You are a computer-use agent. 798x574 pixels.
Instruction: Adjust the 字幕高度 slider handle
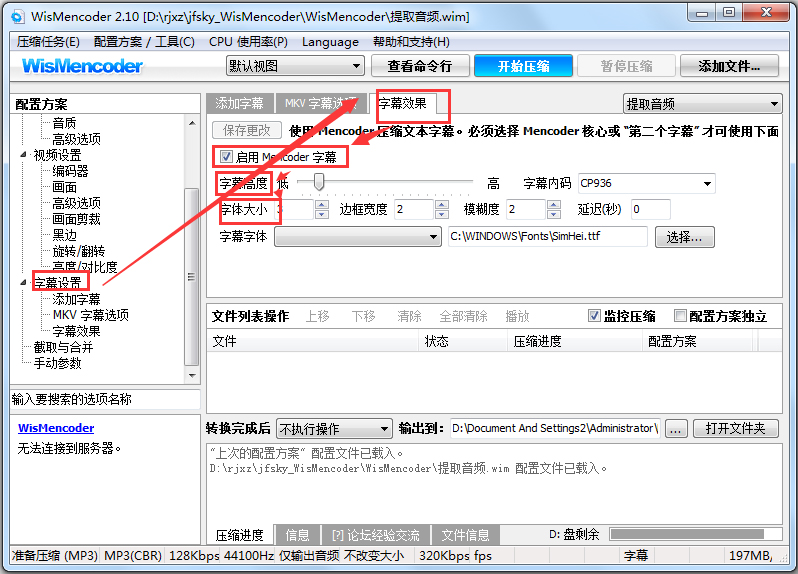319,182
